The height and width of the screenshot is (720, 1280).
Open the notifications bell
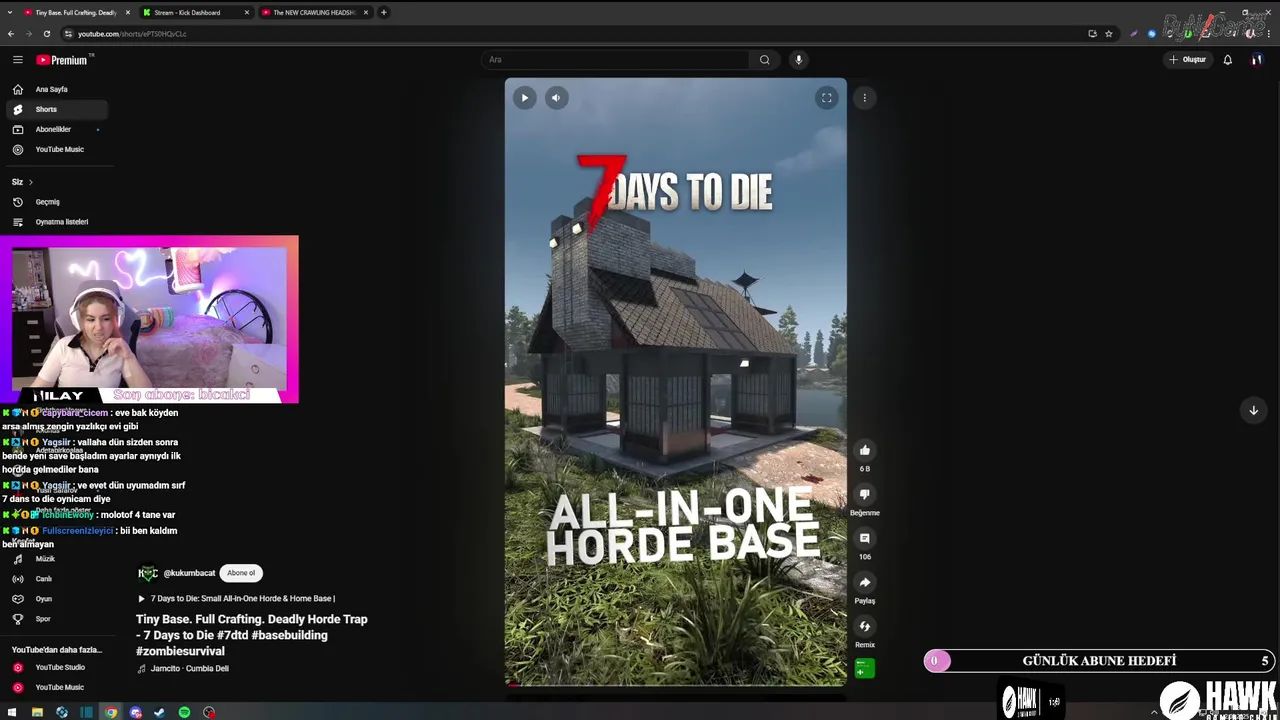point(1228,60)
